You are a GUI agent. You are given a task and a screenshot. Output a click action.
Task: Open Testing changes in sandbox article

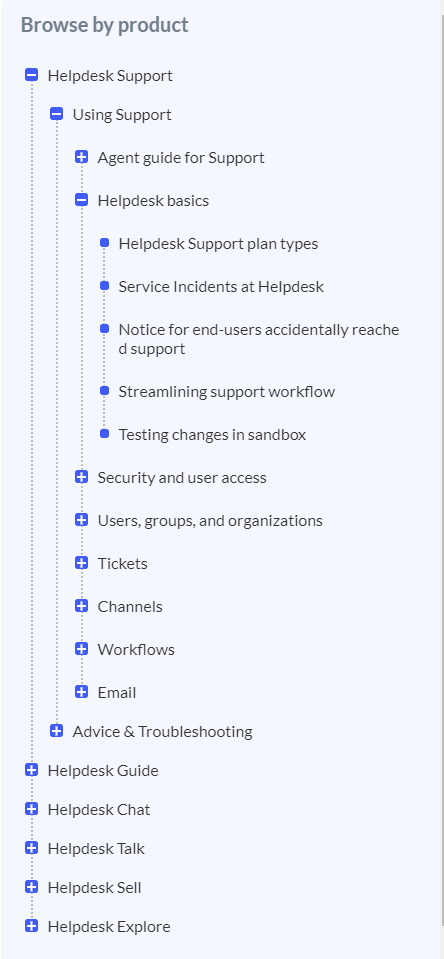click(x=212, y=434)
